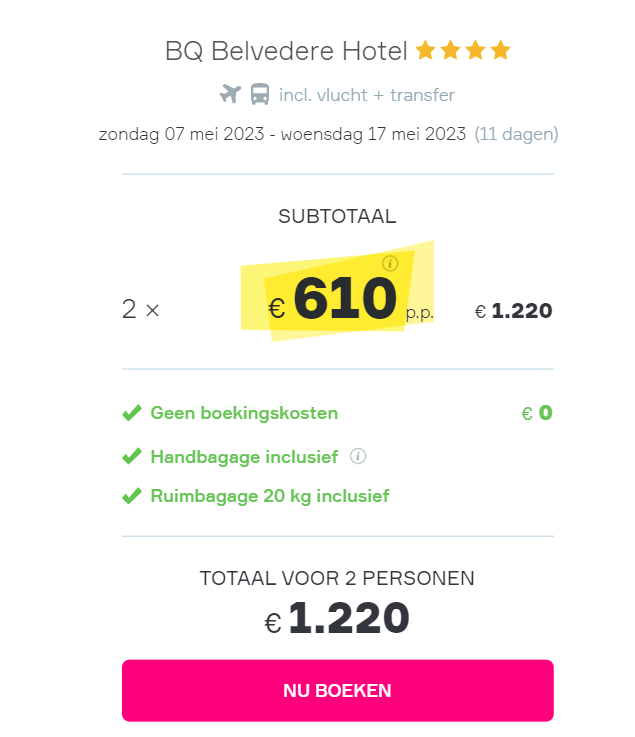This screenshot has height=737, width=635.
Task: Click checkmark next to Ruimbagage 20 kg
Action: [132, 496]
